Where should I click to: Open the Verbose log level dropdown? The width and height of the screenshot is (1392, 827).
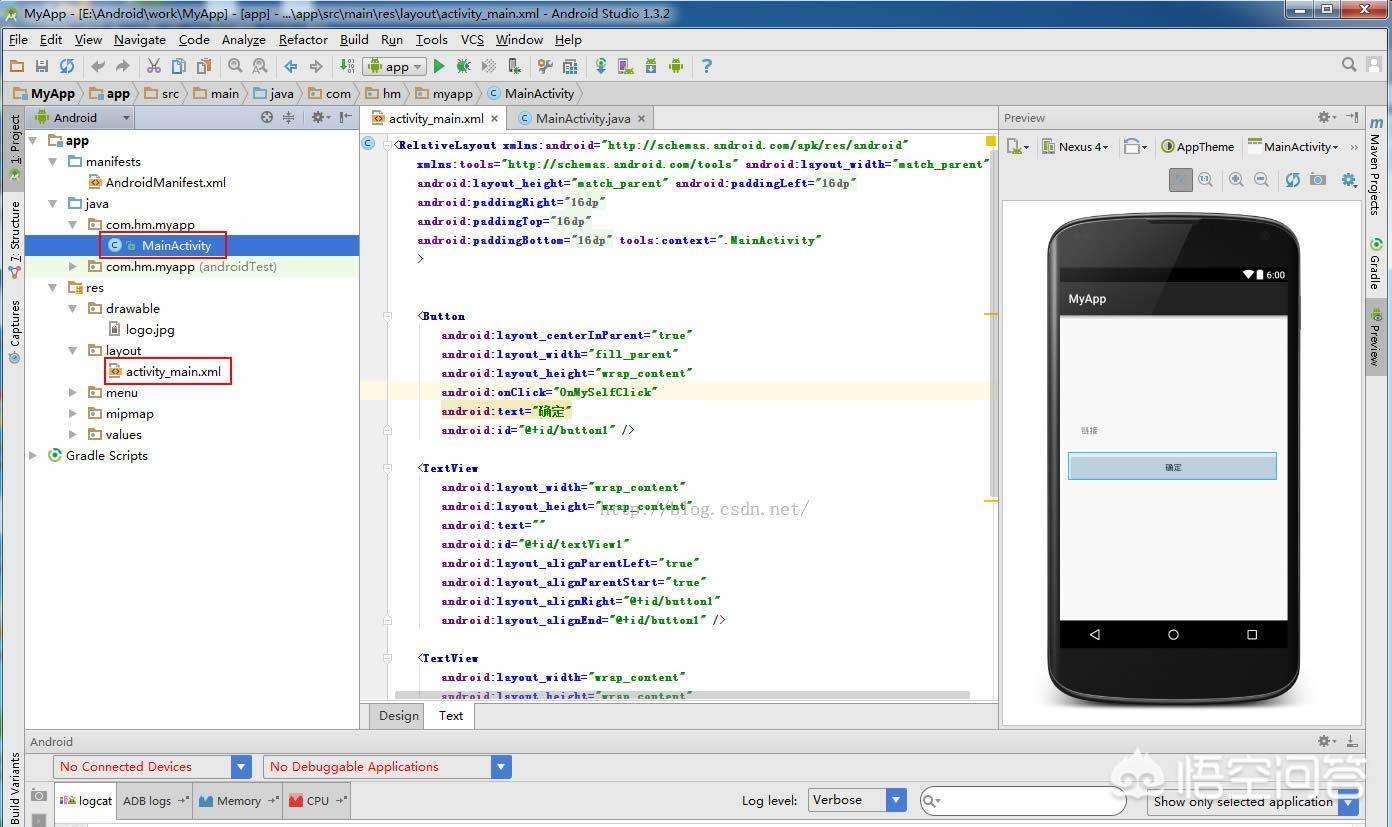(x=857, y=800)
